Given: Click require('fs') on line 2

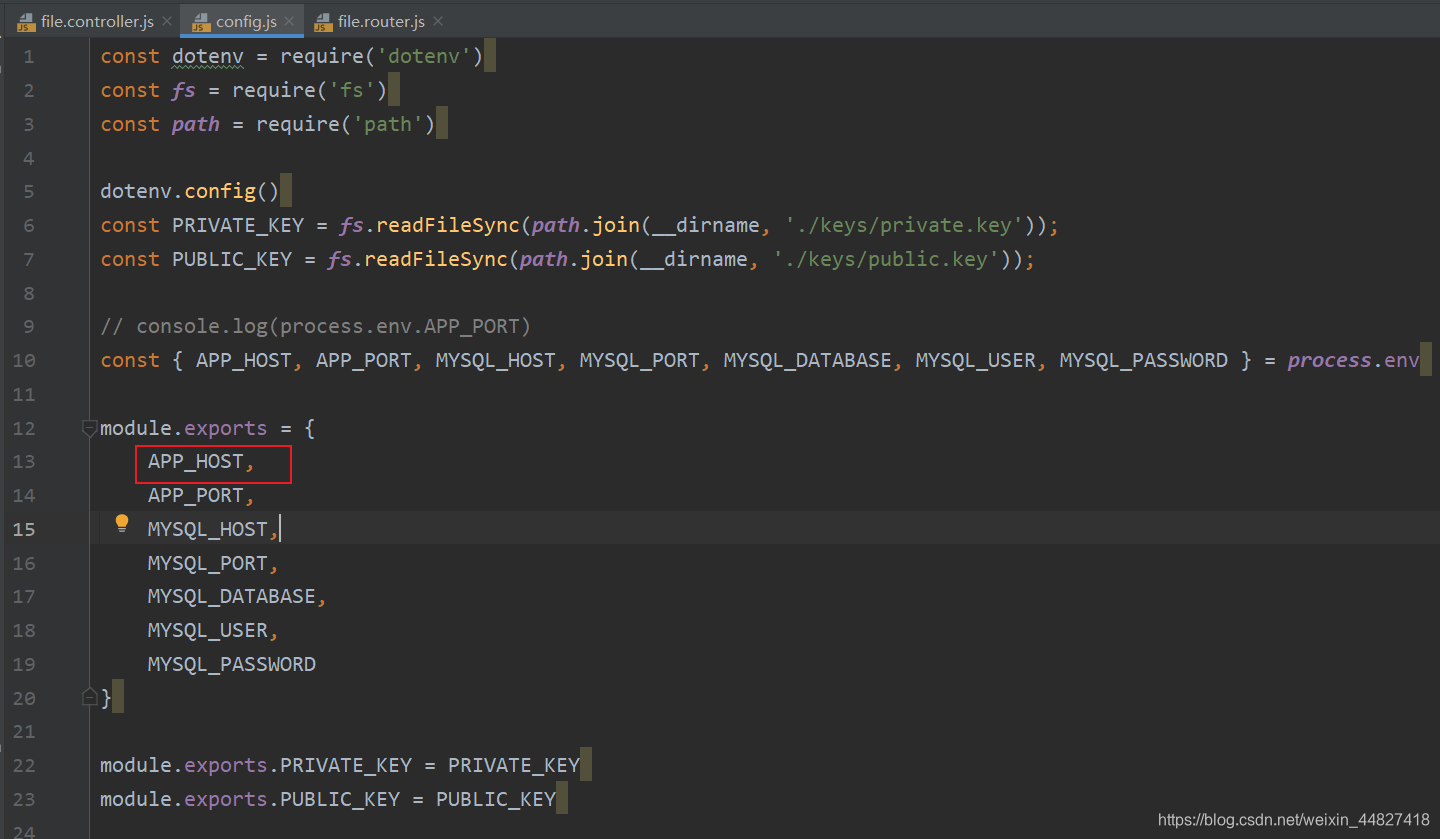Looking at the screenshot, I should [310, 91].
